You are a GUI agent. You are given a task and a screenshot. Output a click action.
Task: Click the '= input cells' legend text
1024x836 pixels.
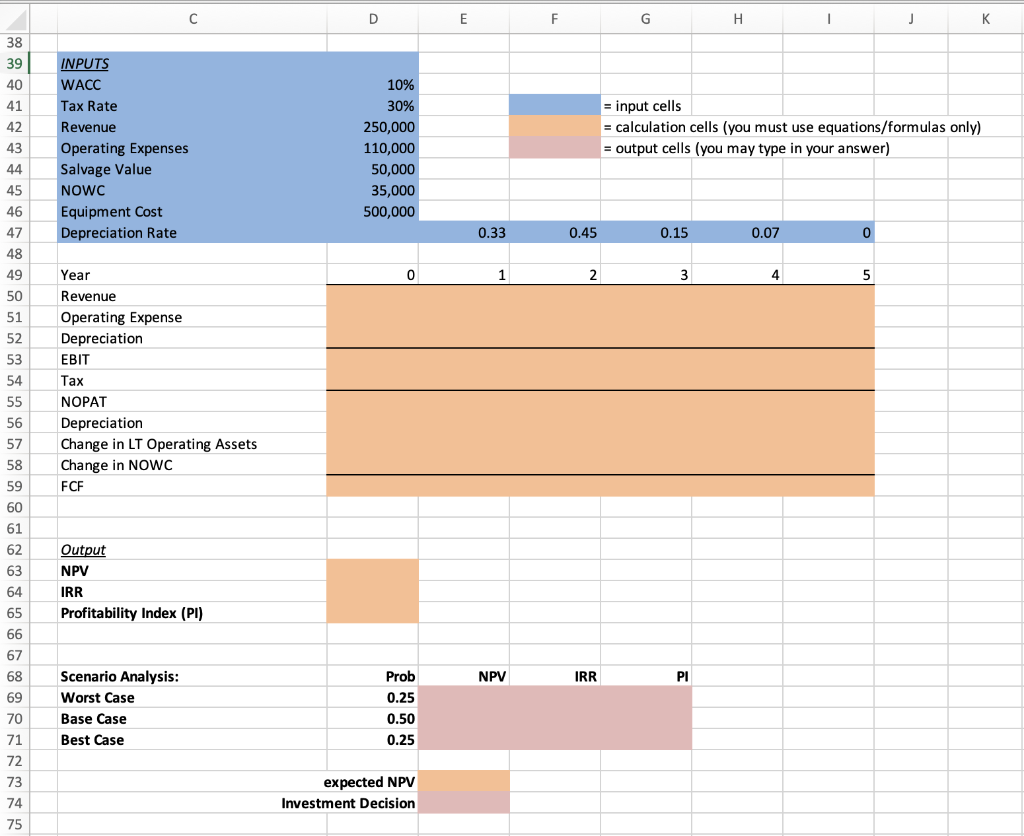(x=642, y=106)
